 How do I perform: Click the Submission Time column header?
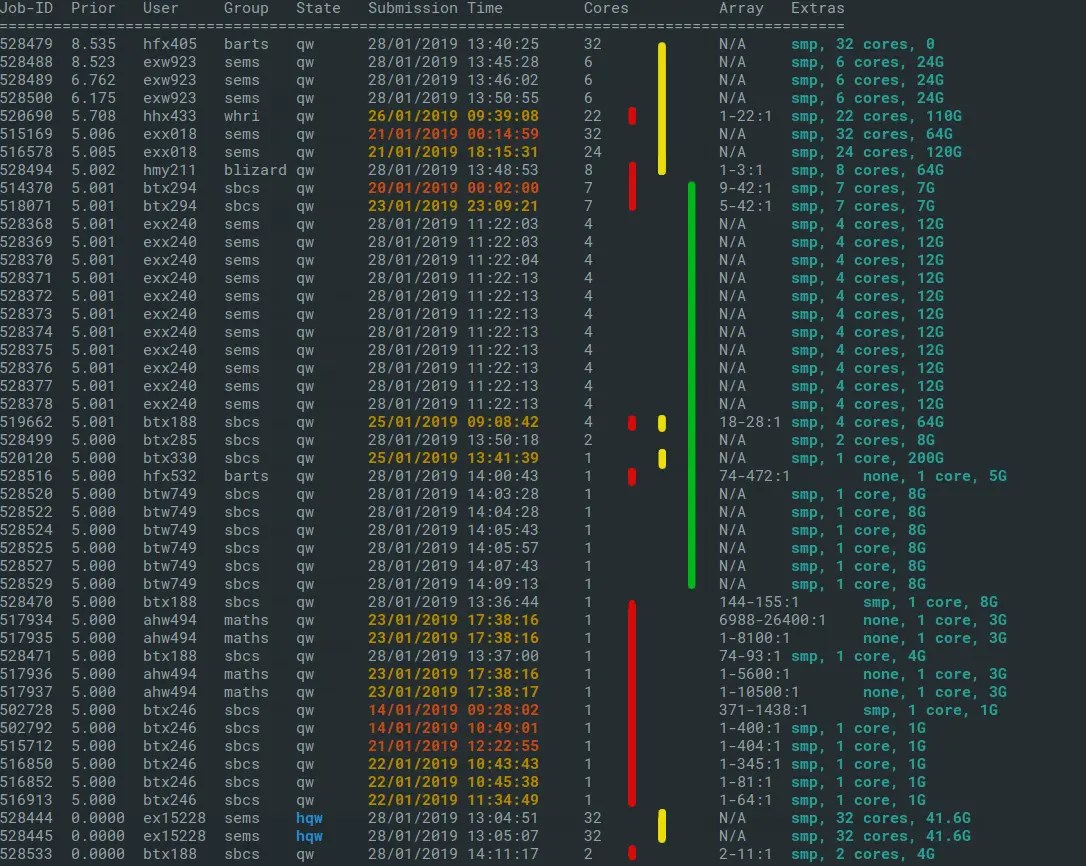point(435,8)
